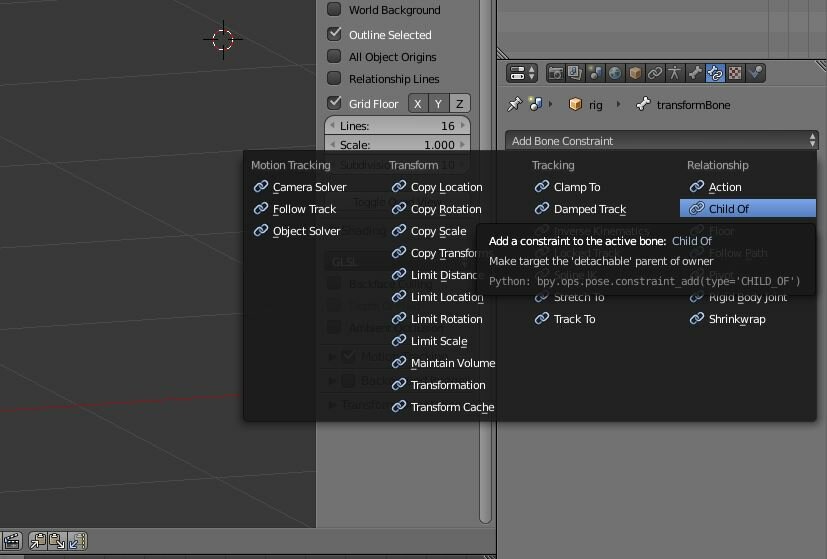The width and height of the screenshot is (827, 559).
Task: Paste the pose from buffer
Action: click(x=57, y=541)
